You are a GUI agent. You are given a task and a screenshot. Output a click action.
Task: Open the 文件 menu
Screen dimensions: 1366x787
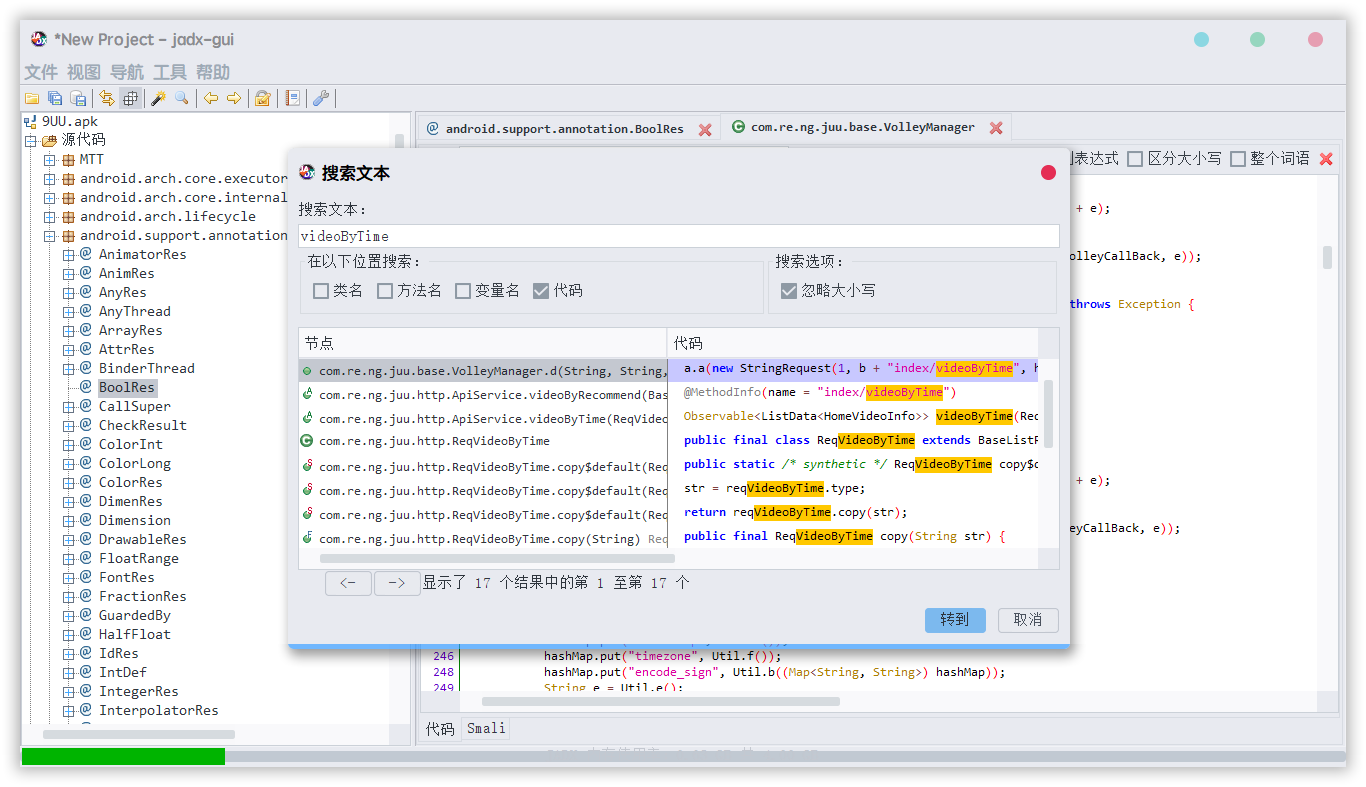click(x=41, y=72)
